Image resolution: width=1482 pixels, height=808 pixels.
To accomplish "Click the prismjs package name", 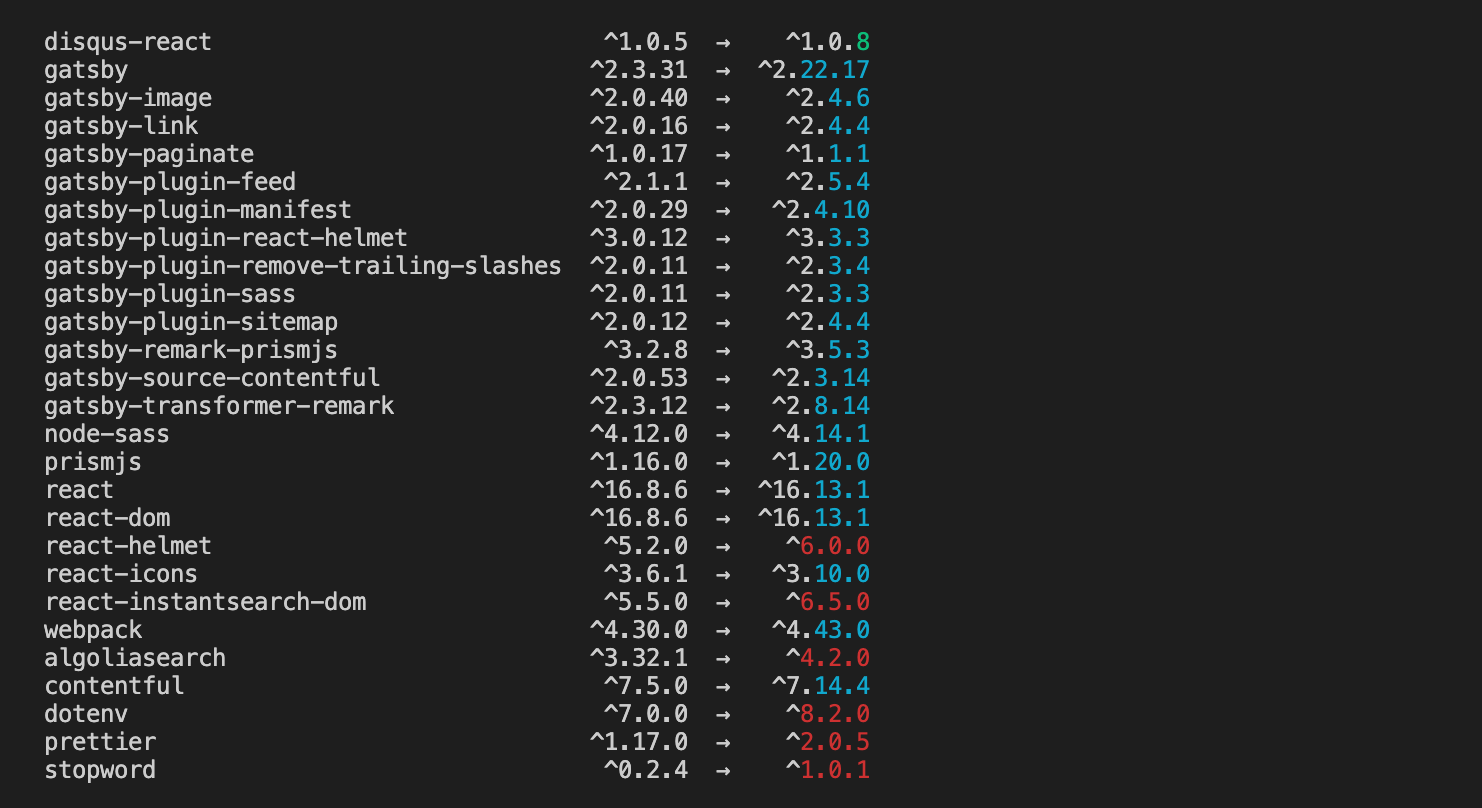I will (x=93, y=462).
